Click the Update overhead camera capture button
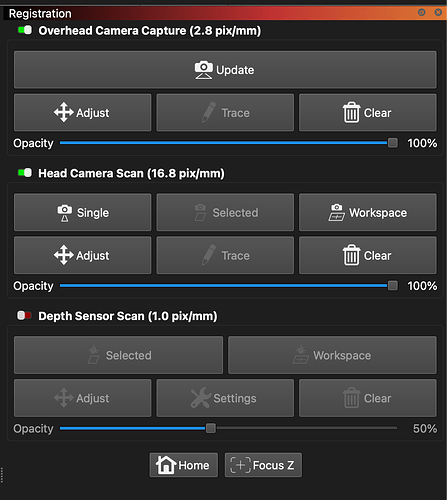Image resolution: width=447 pixels, height=500 pixels. [x=225, y=70]
